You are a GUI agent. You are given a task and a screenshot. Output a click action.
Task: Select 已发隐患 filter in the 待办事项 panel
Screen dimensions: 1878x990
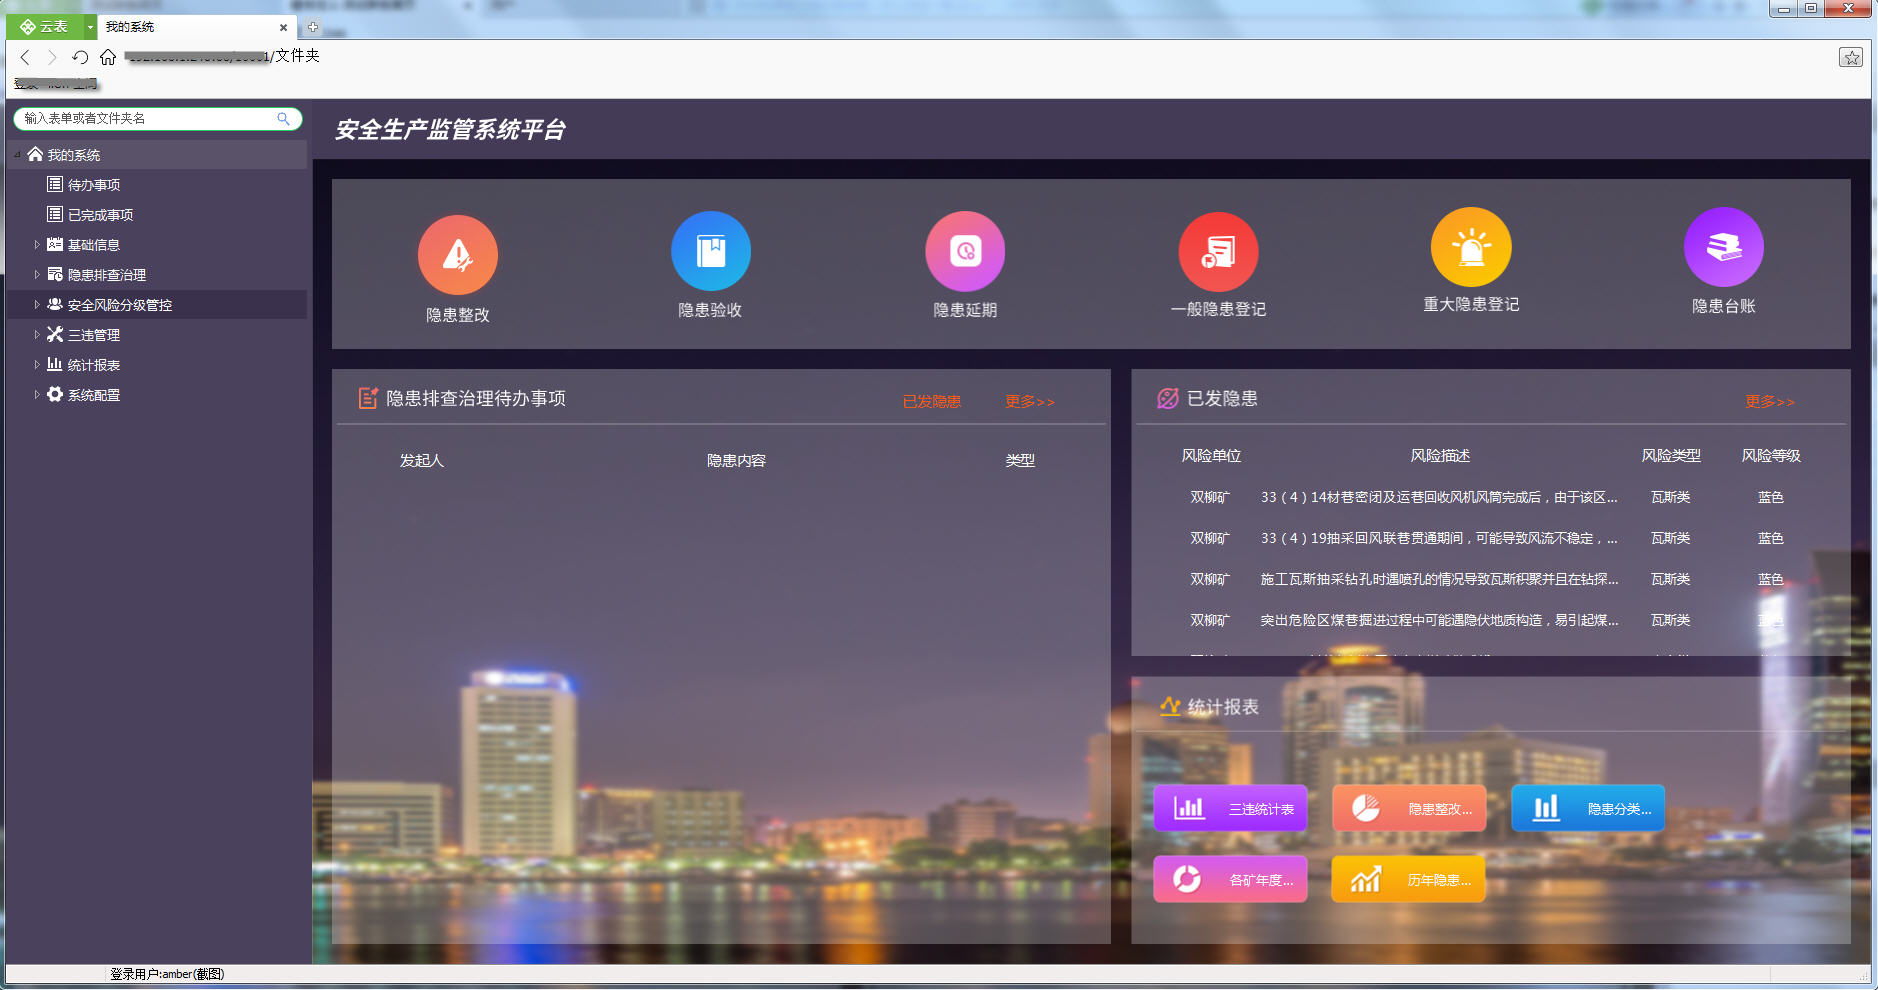(x=931, y=401)
